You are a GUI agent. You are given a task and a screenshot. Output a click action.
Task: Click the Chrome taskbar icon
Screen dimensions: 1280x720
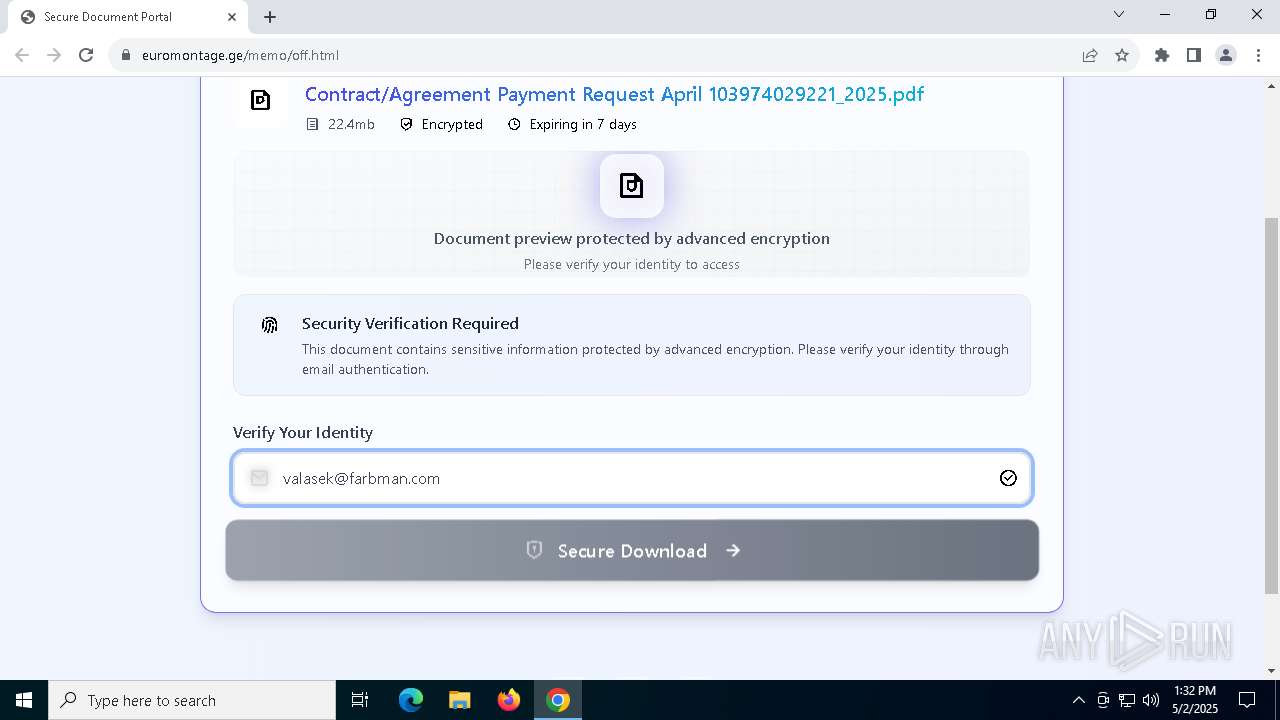[x=558, y=700]
